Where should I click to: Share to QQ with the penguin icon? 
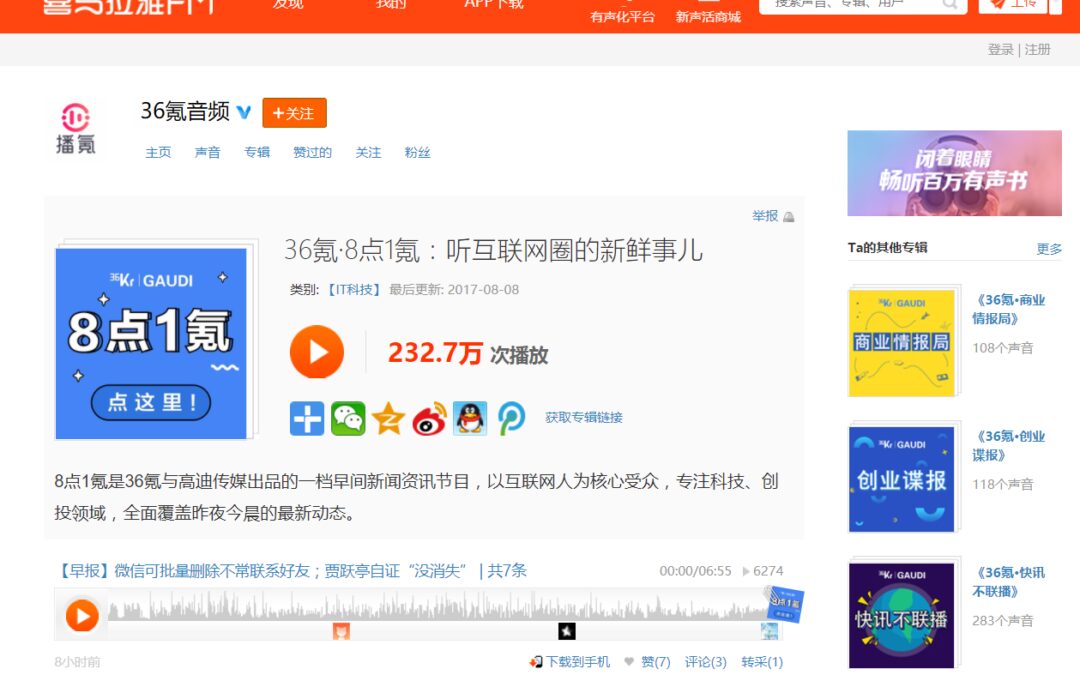470,418
